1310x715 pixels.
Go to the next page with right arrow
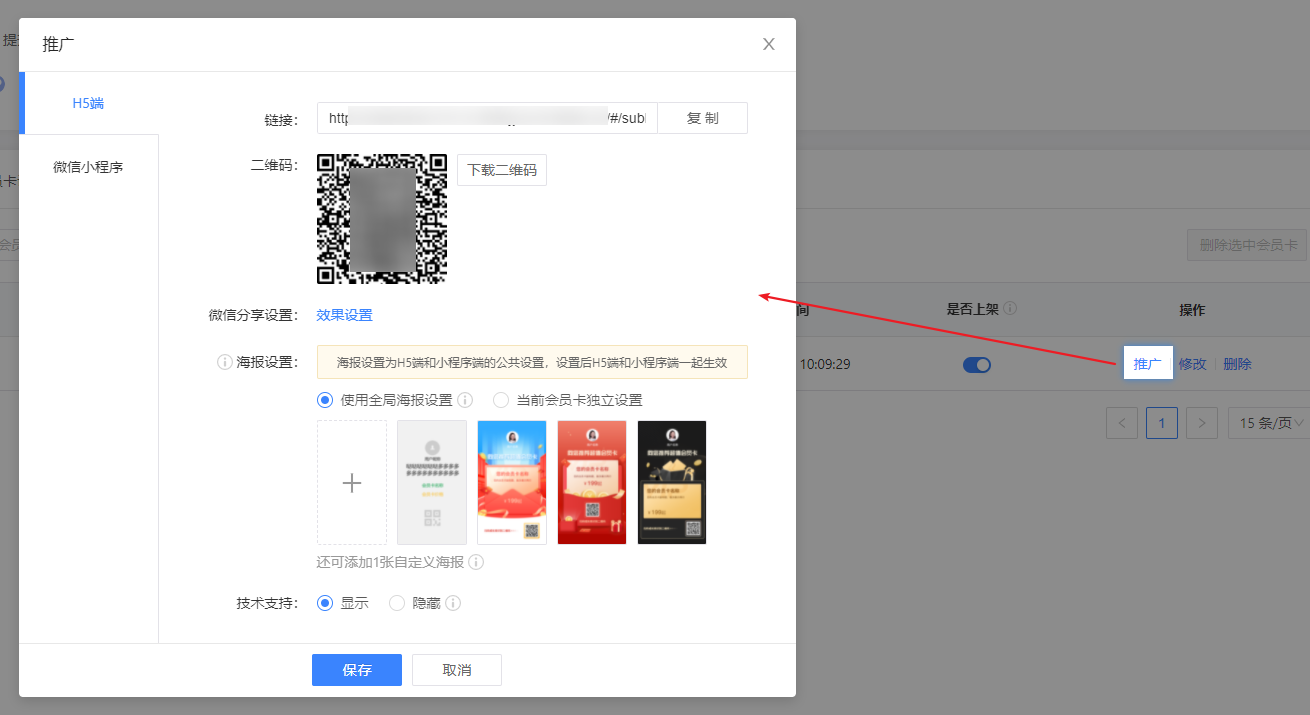[1202, 423]
